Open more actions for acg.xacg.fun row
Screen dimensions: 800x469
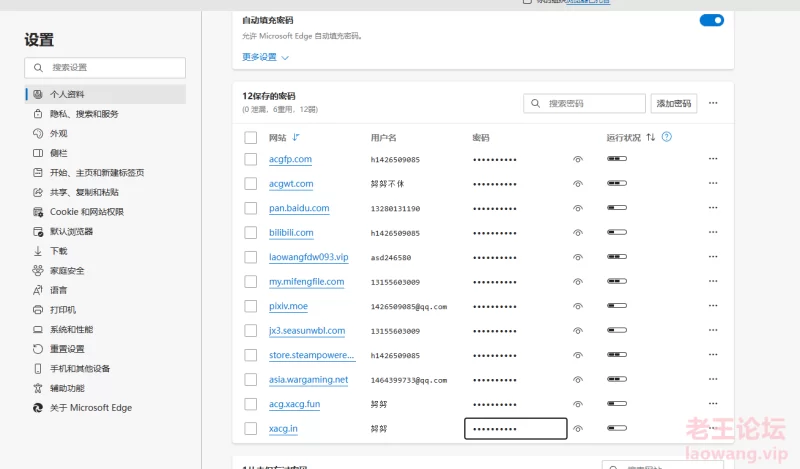(x=713, y=404)
